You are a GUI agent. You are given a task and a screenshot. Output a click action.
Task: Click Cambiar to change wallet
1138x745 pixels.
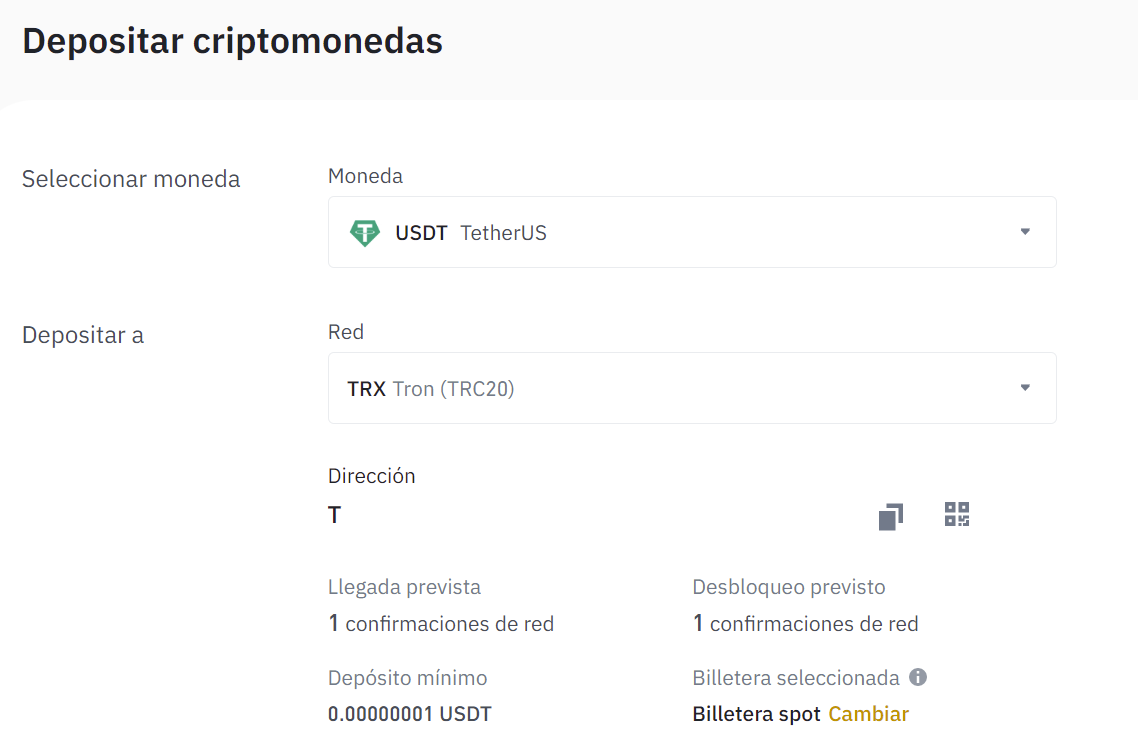point(868,714)
